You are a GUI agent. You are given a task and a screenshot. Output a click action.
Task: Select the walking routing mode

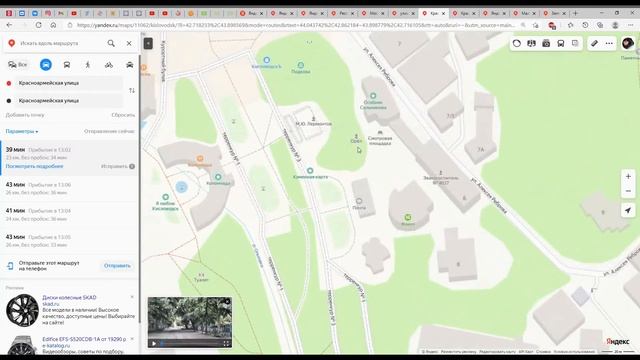coord(88,64)
